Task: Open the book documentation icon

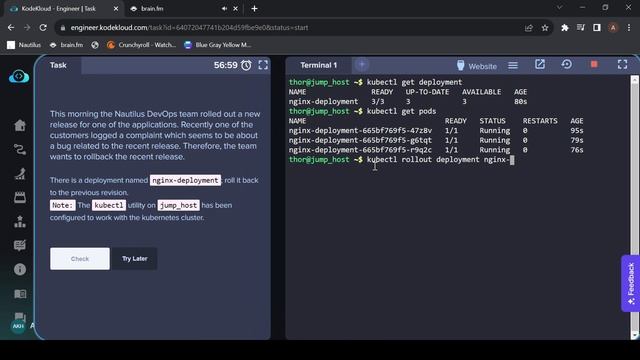Action: tap(20, 294)
